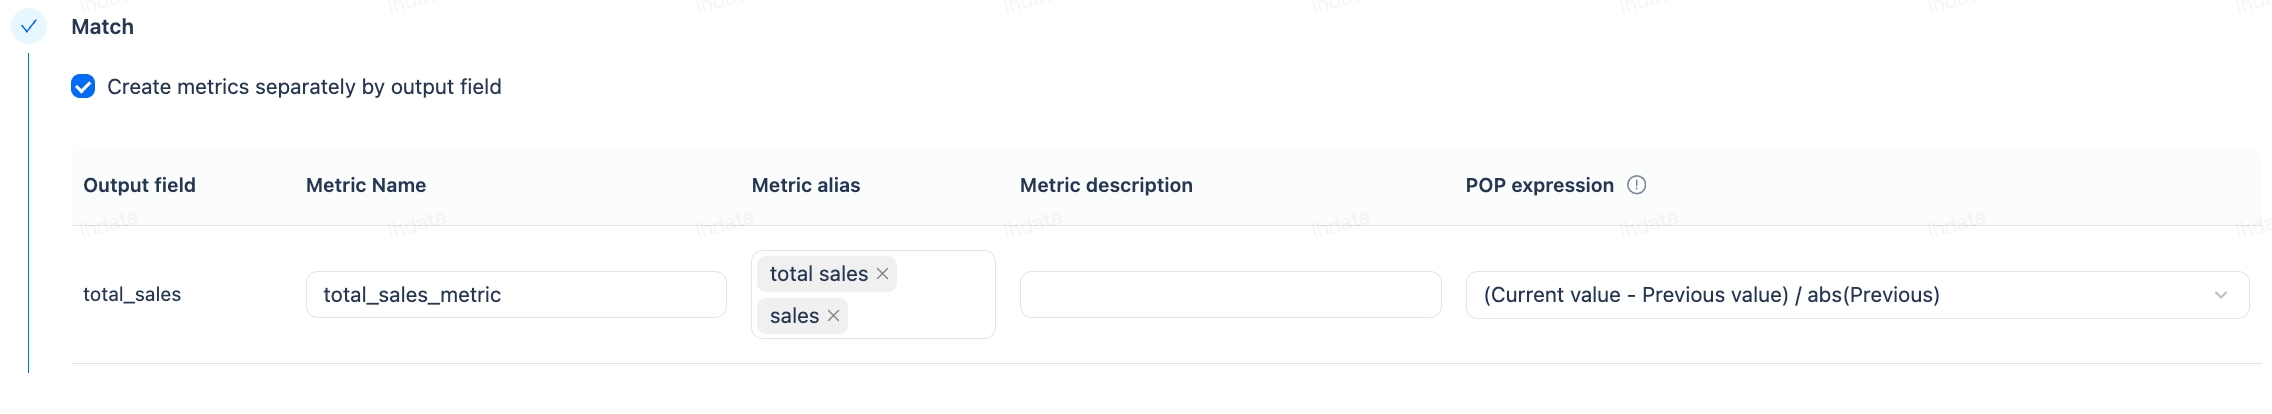This screenshot has height=414, width=2272.
Task: Select the total_sales output field cell
Action: [x=132, y=295]
